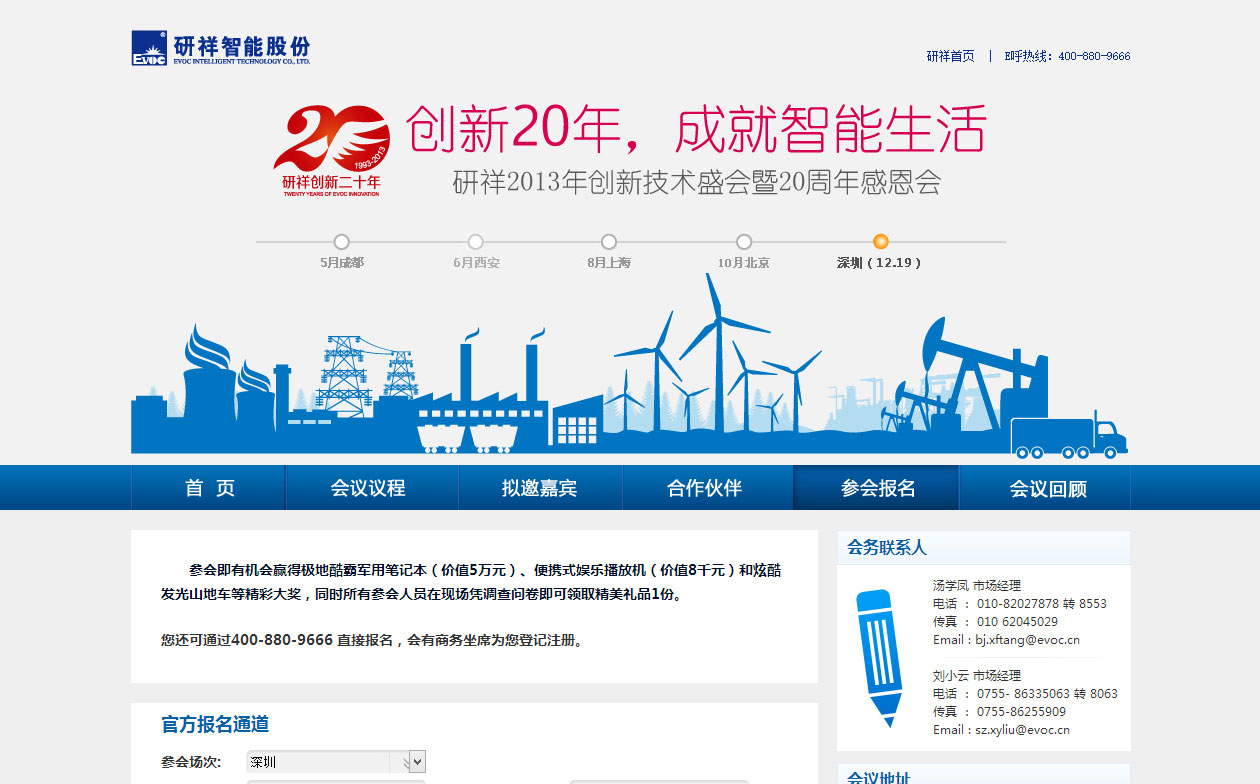Image resolution: width=1260 pixels, height=784 pixels.
Task: Click fax number 0755-86255909
Action: tap(1021, 712)
